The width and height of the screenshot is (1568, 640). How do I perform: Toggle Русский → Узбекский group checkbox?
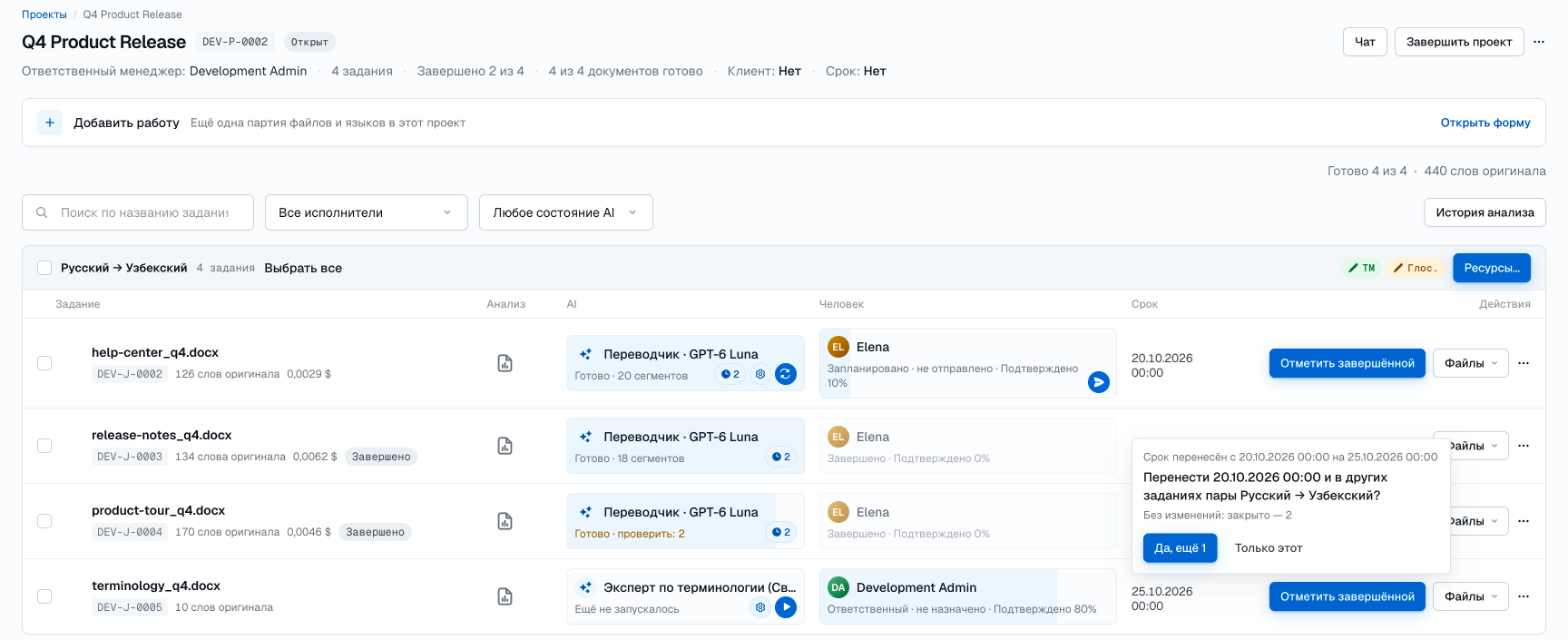(44, 268)
